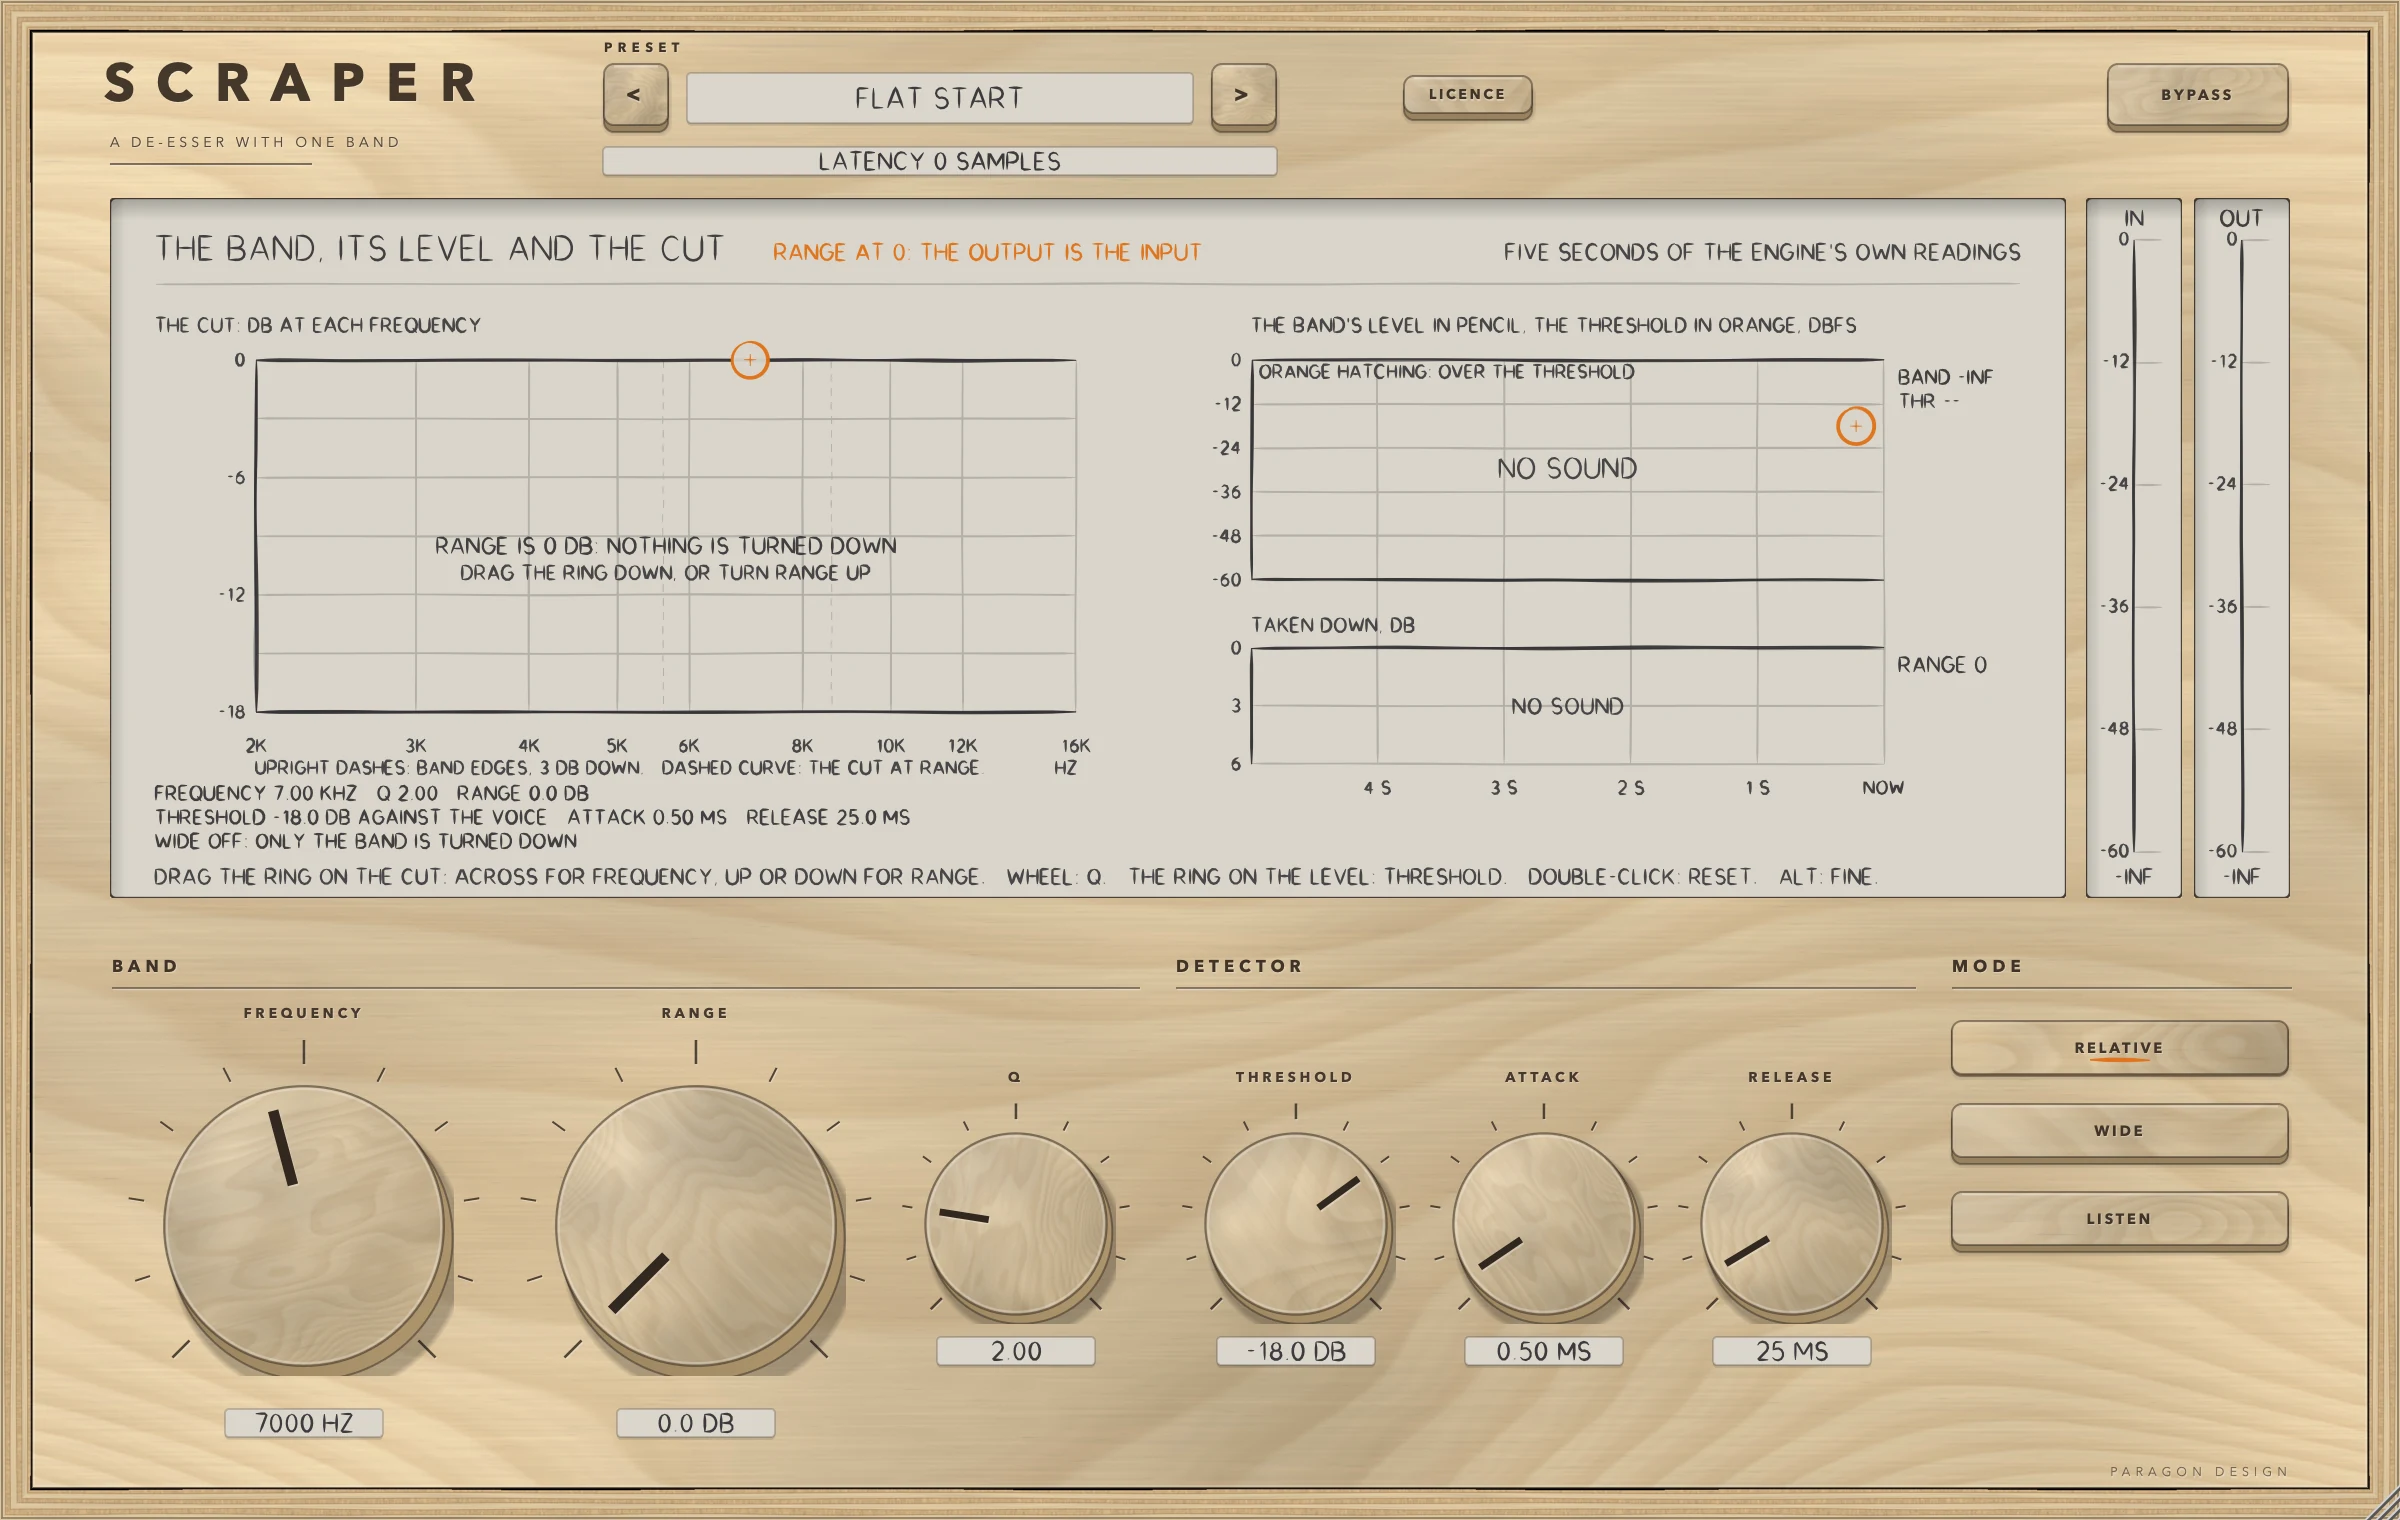2400x1520 pixels.
Task: Toggle Listen mode
Action: click(x=2119, y=1219)
